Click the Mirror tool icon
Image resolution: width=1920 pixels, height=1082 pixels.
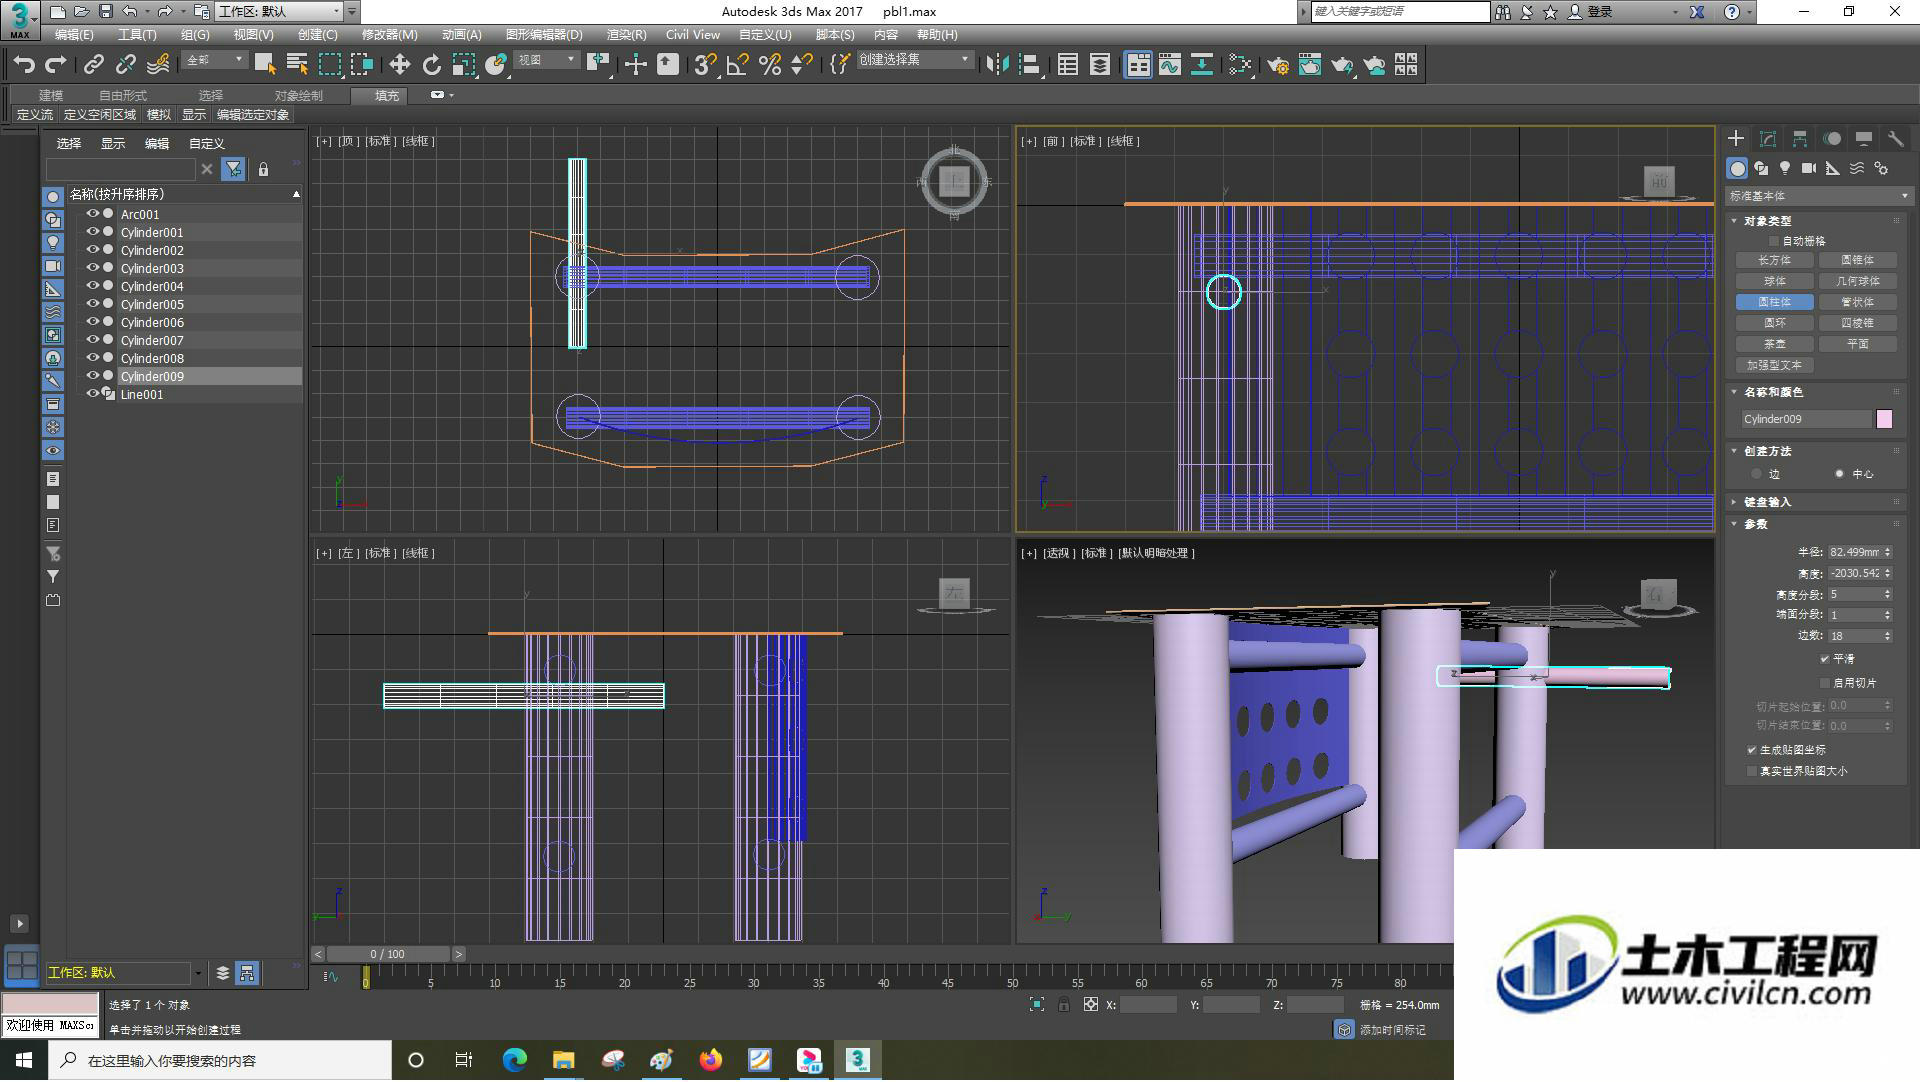coord(997,65)
